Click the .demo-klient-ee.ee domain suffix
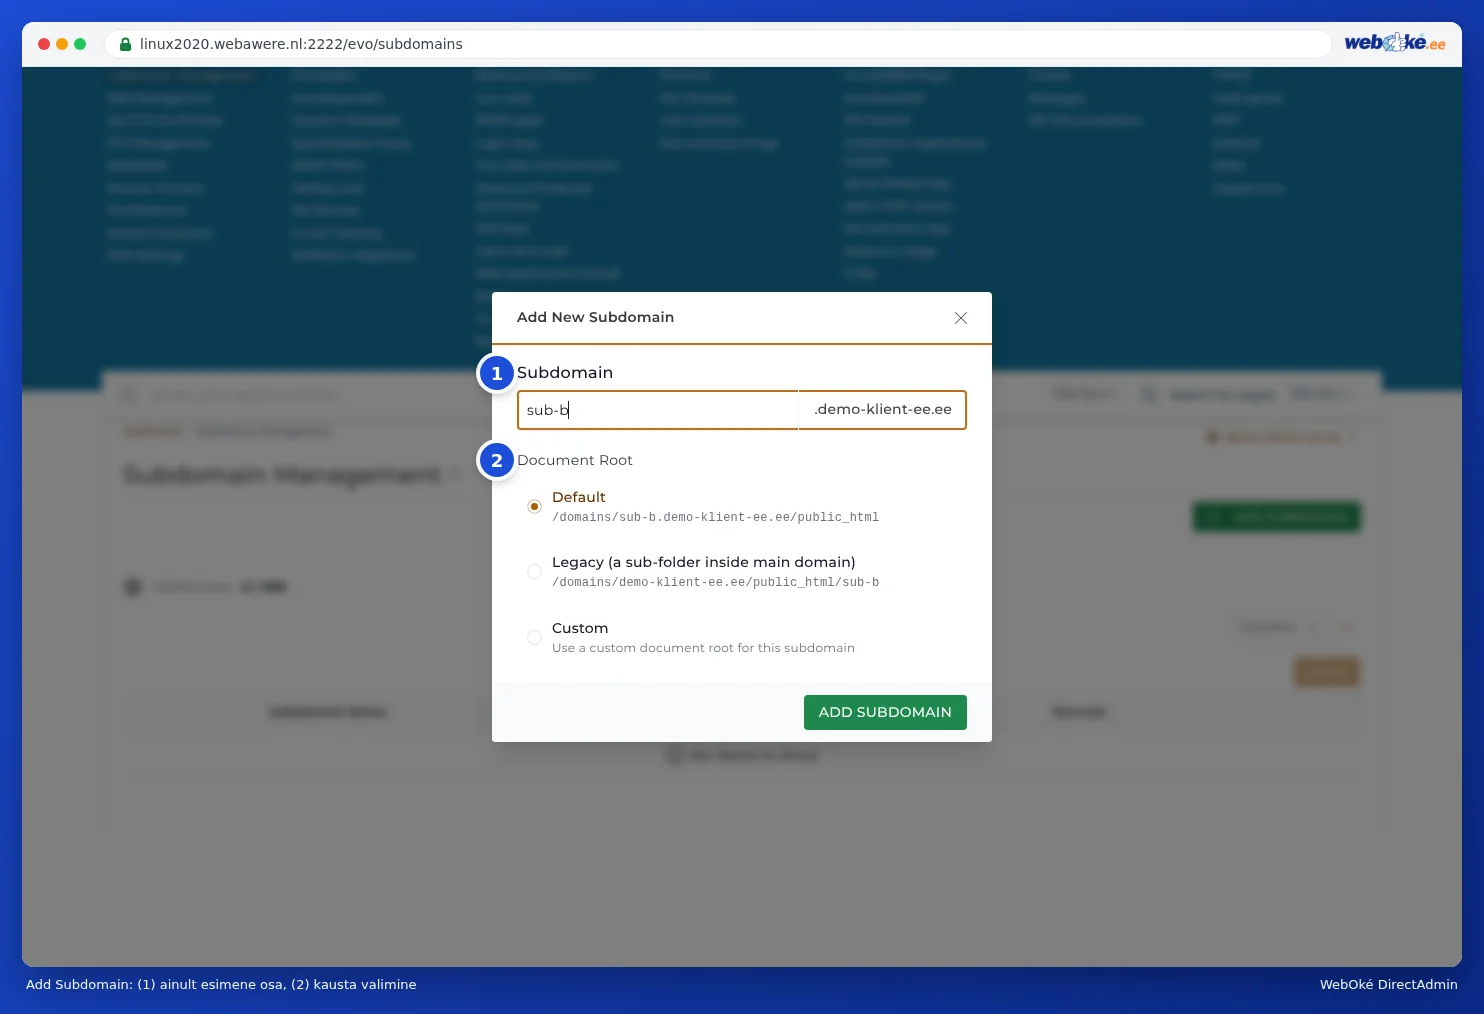1484x1014 pixels. [883, 410]
